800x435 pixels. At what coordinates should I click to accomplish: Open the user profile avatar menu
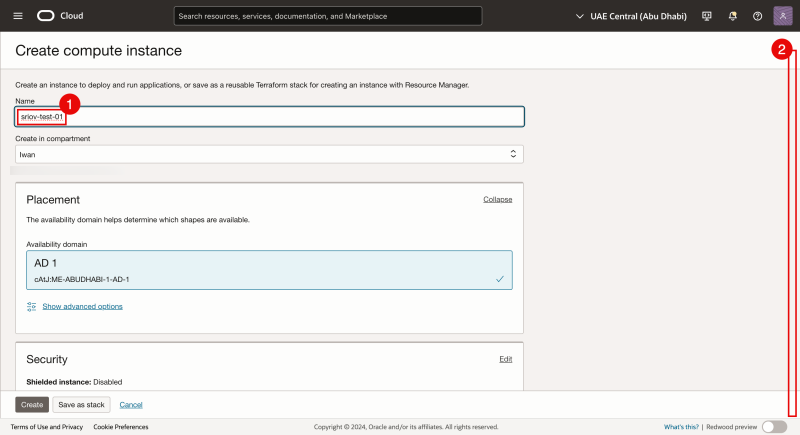pyautogui.click(x=781, y=16)
